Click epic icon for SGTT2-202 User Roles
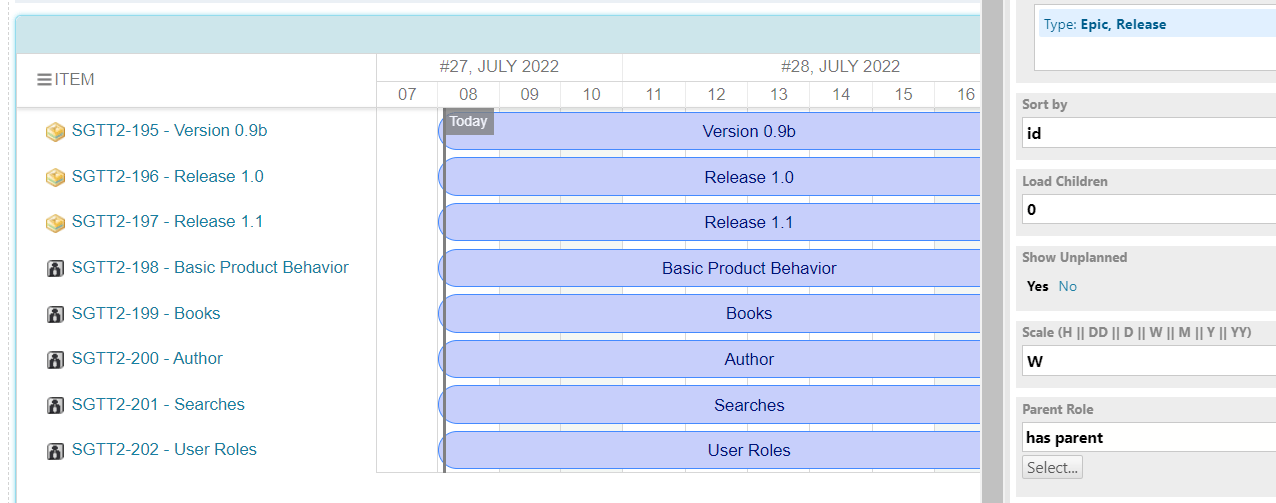The height and width of the screenshot is (503, 1276). click(56, 451)
